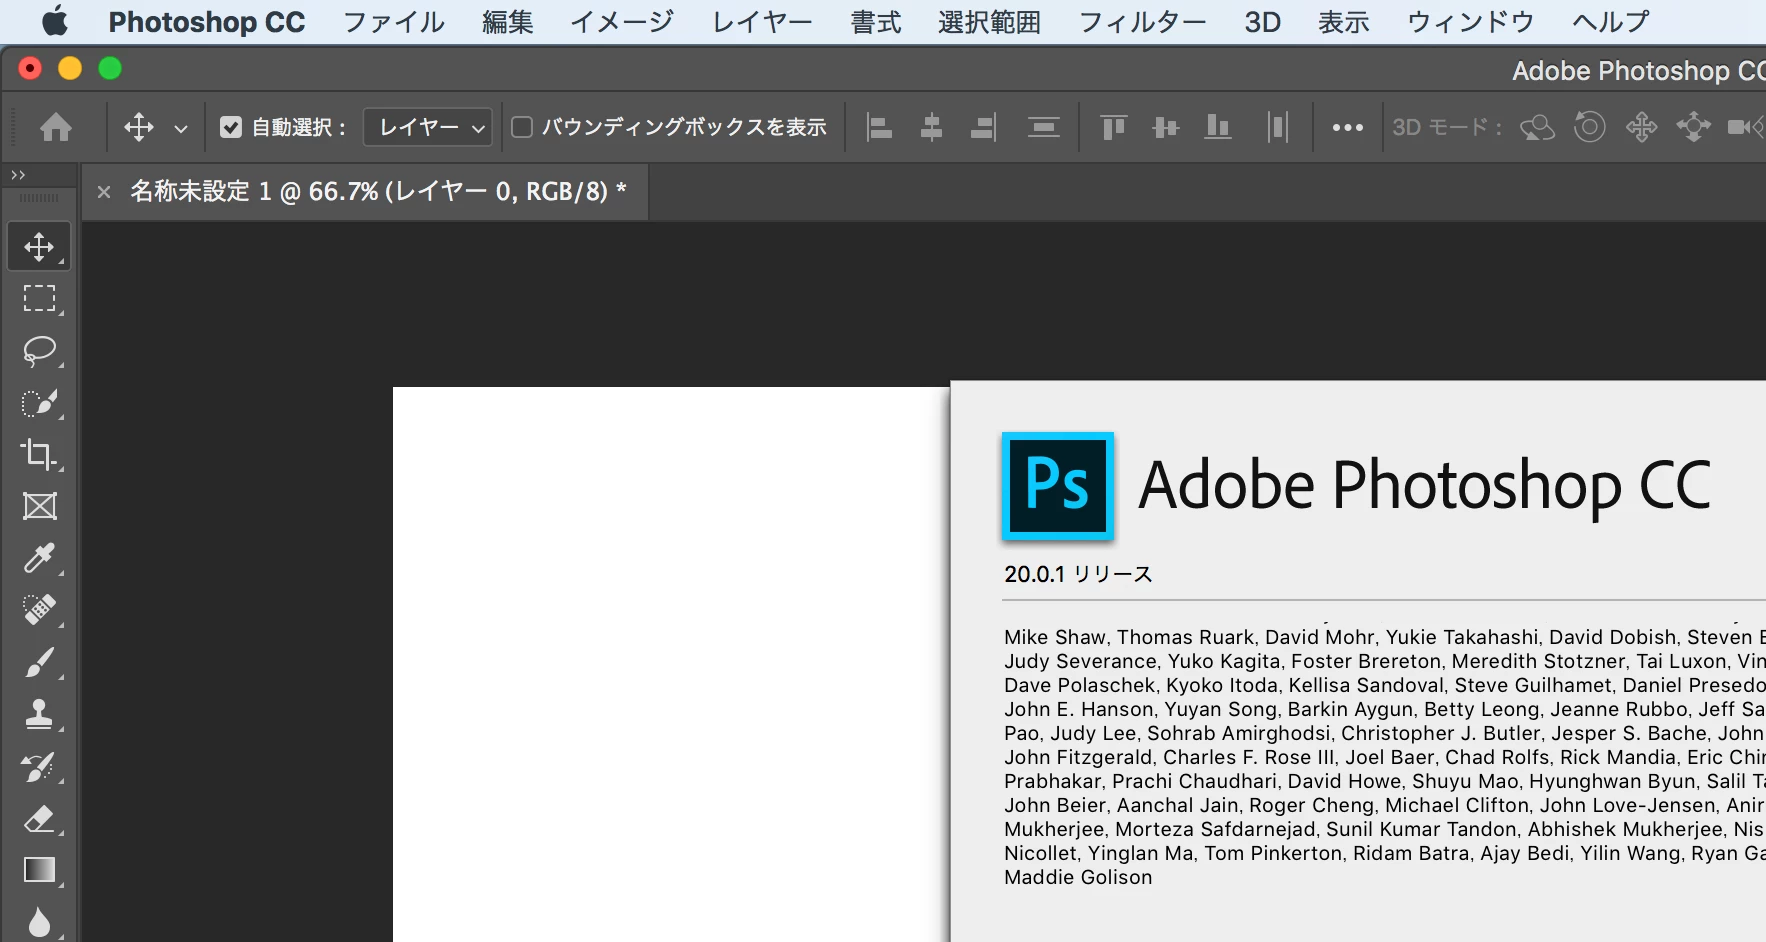Click the name Dave Polaschek in credits
The image size is (1766, 942).
[x=1080, y=685]
